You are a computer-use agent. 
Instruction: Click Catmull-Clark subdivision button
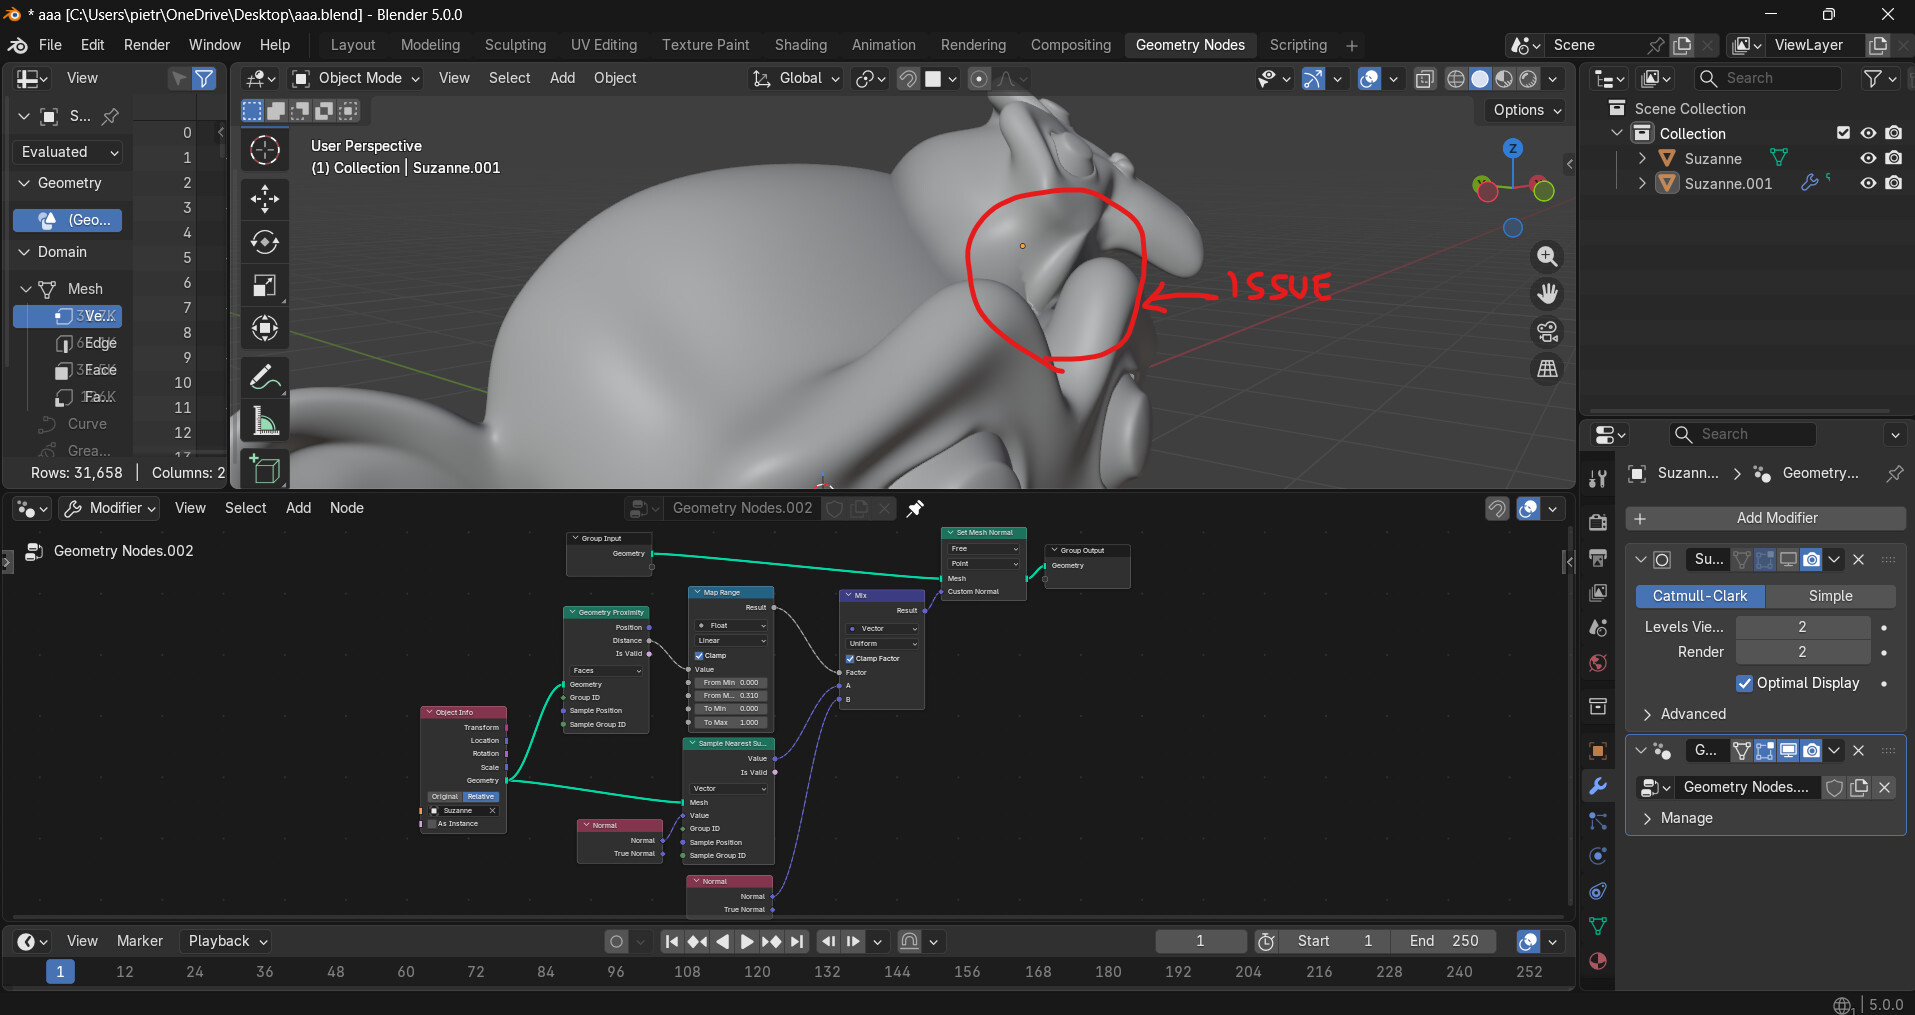(1700, 596)
